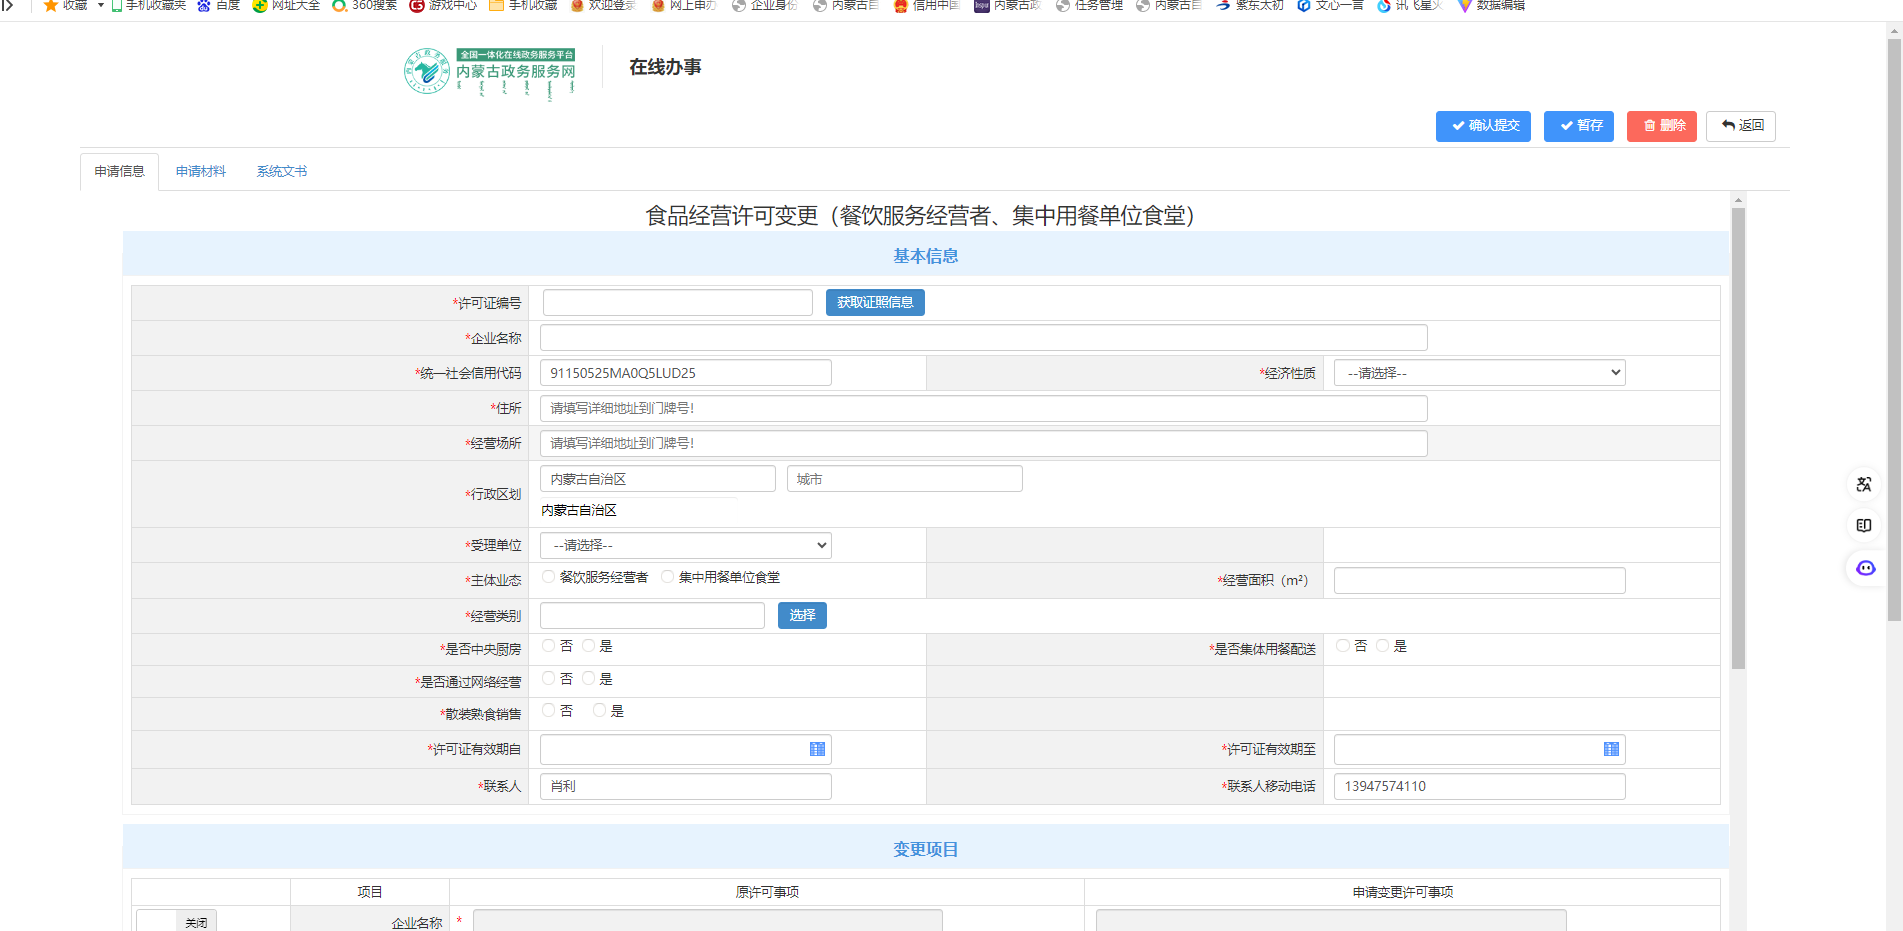This screenshot has height=931, width=1903.
Task: Open the 文心一言 bookmark
Action: (x=1330, y=5)
